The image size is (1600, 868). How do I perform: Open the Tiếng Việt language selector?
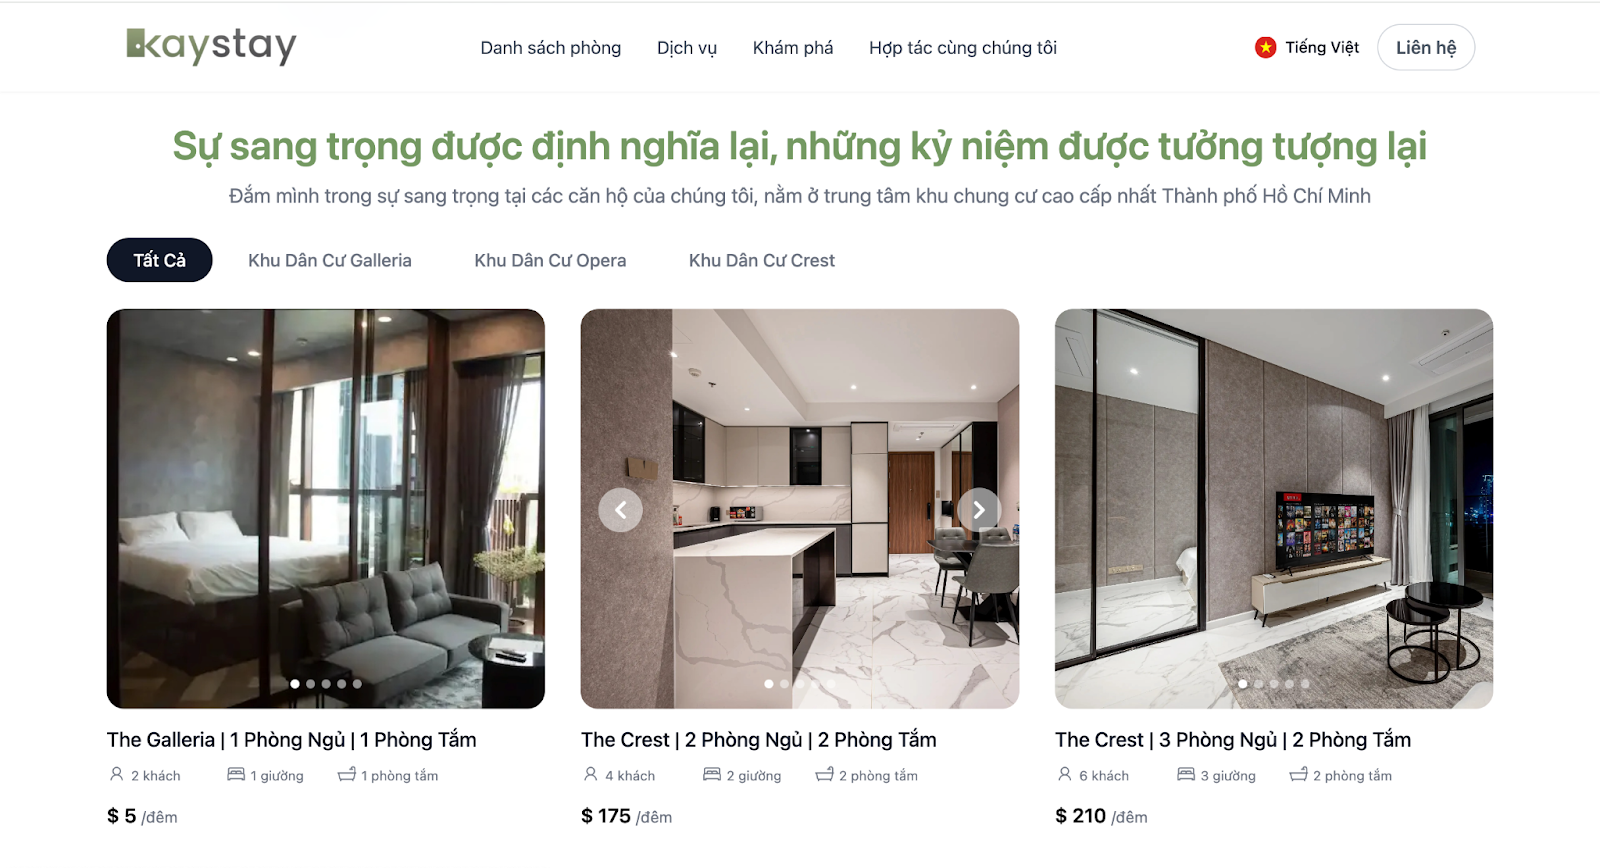click(1307, 47)
